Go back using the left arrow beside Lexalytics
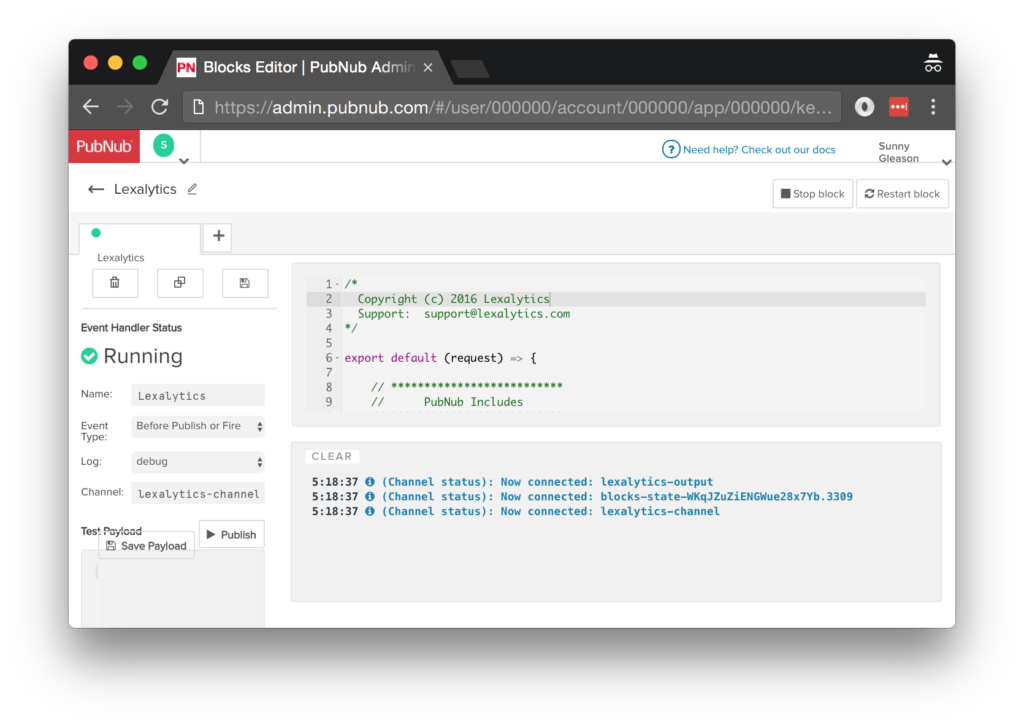Viewport: 1024px width, 726px height. point(96,189)
